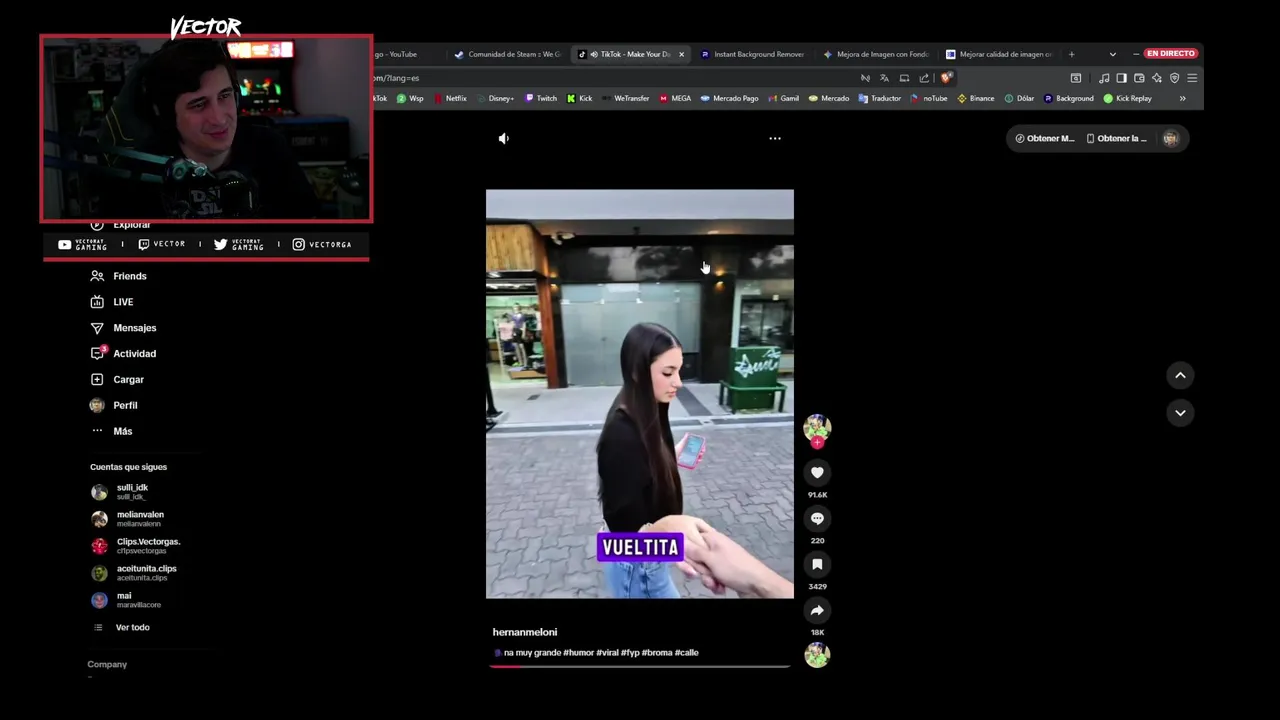The width and height of the screenshot is (1280, 720).
Task: Open the comments bubble showing 220
Action: [x=817, y=518]
